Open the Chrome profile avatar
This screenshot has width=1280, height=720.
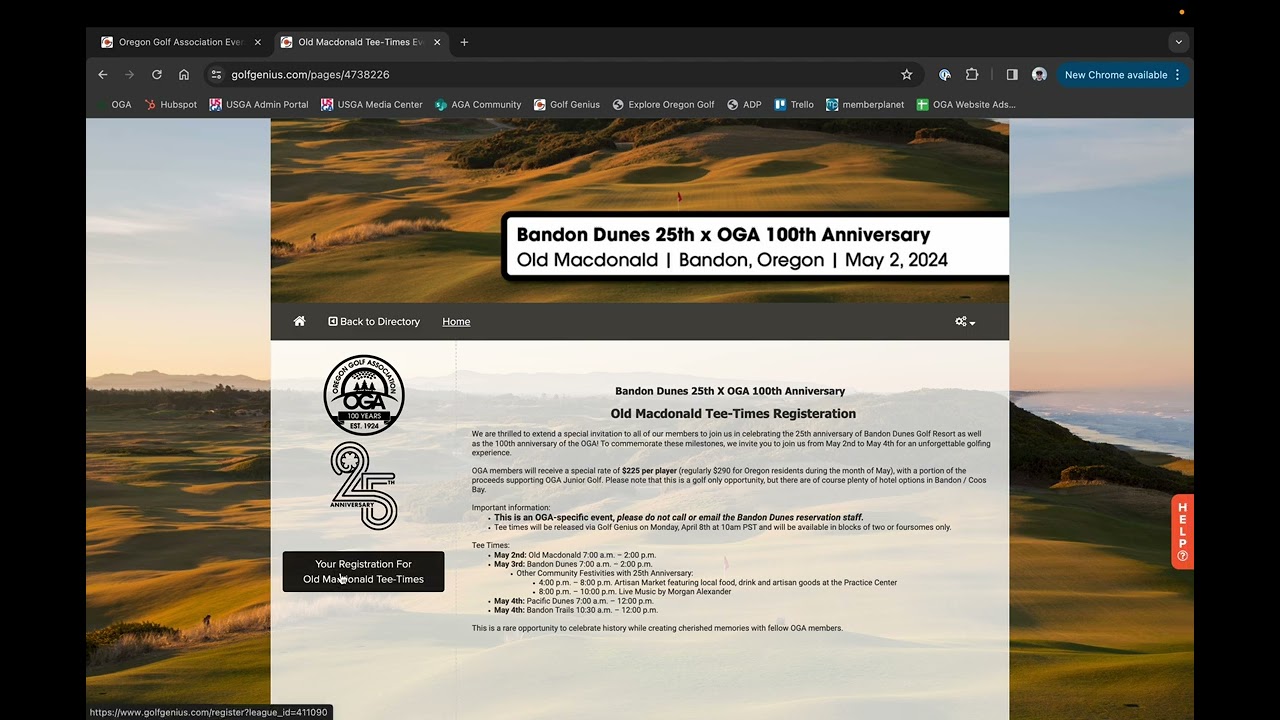click(1039, 75)
